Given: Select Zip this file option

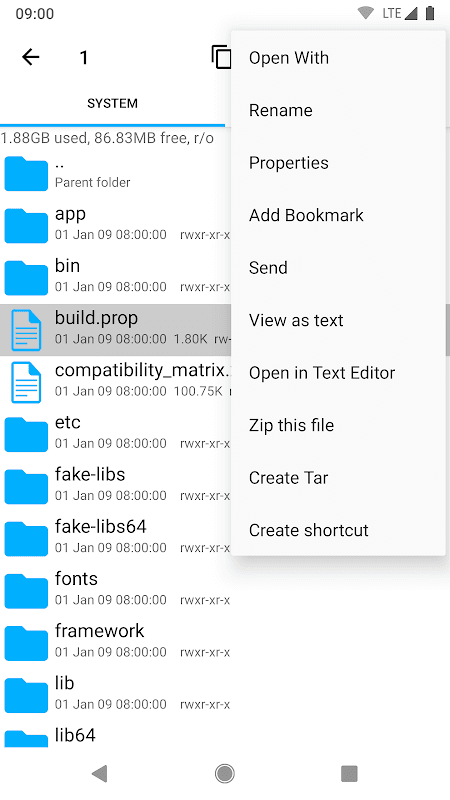Looking at the screenshot, I should click(x=338, y=426).
